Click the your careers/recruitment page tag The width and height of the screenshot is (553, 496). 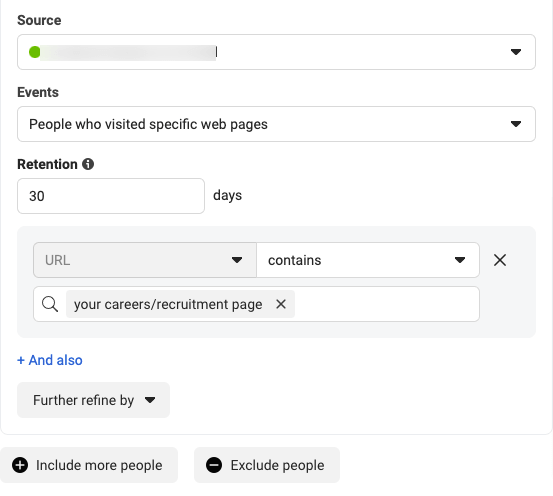coord(168,304)
